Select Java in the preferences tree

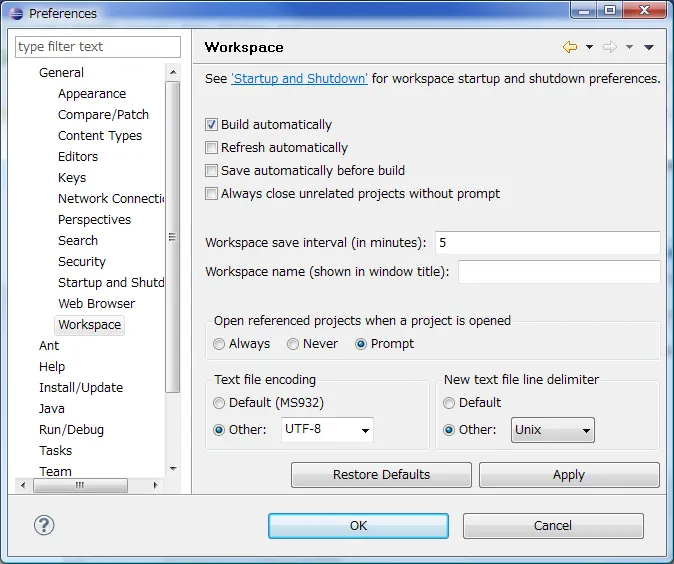(x=52, y=408)
